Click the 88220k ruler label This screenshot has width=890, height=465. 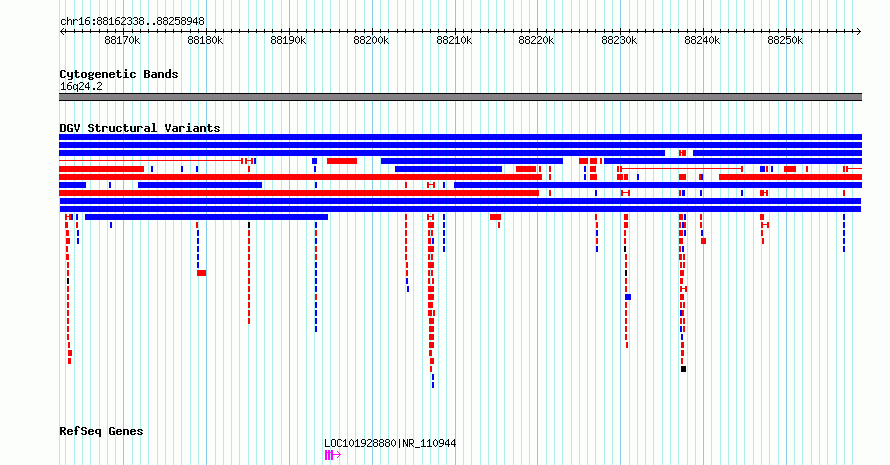(x=537, y=40)
